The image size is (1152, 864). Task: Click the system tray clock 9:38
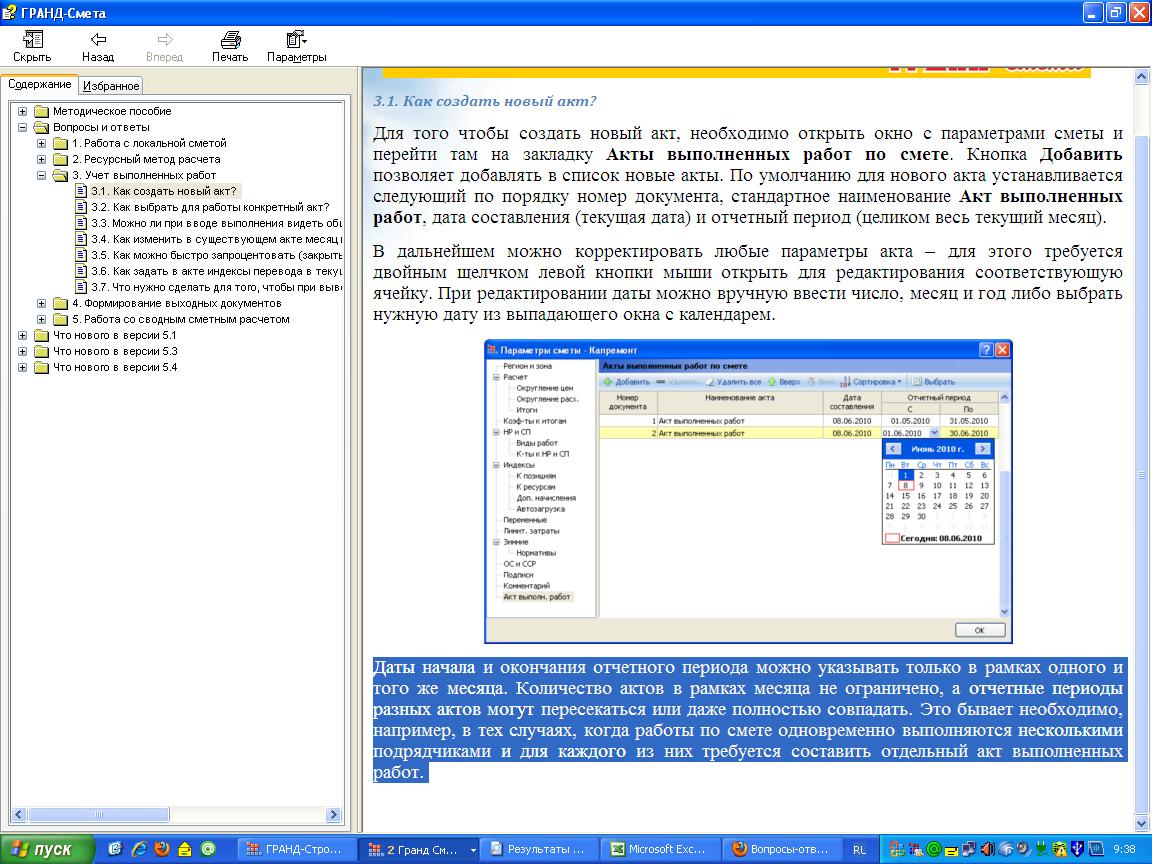[x=1125, y=849]
